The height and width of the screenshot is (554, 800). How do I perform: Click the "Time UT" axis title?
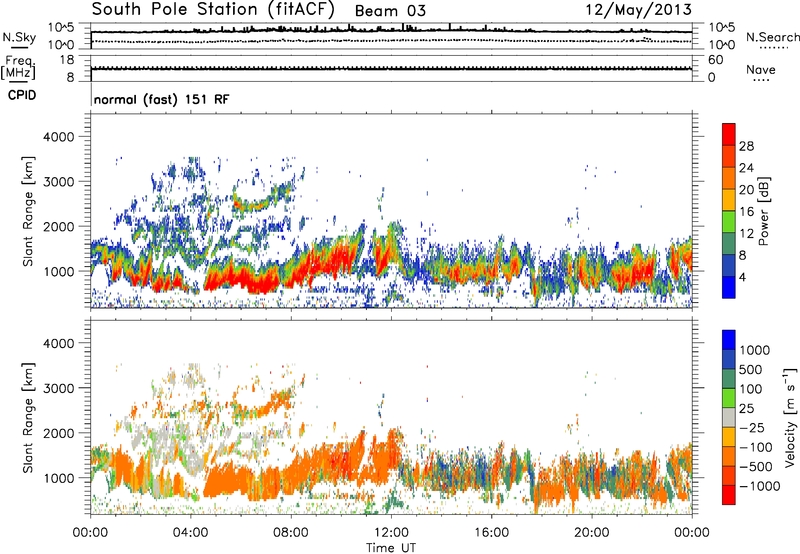coord(391,548)
